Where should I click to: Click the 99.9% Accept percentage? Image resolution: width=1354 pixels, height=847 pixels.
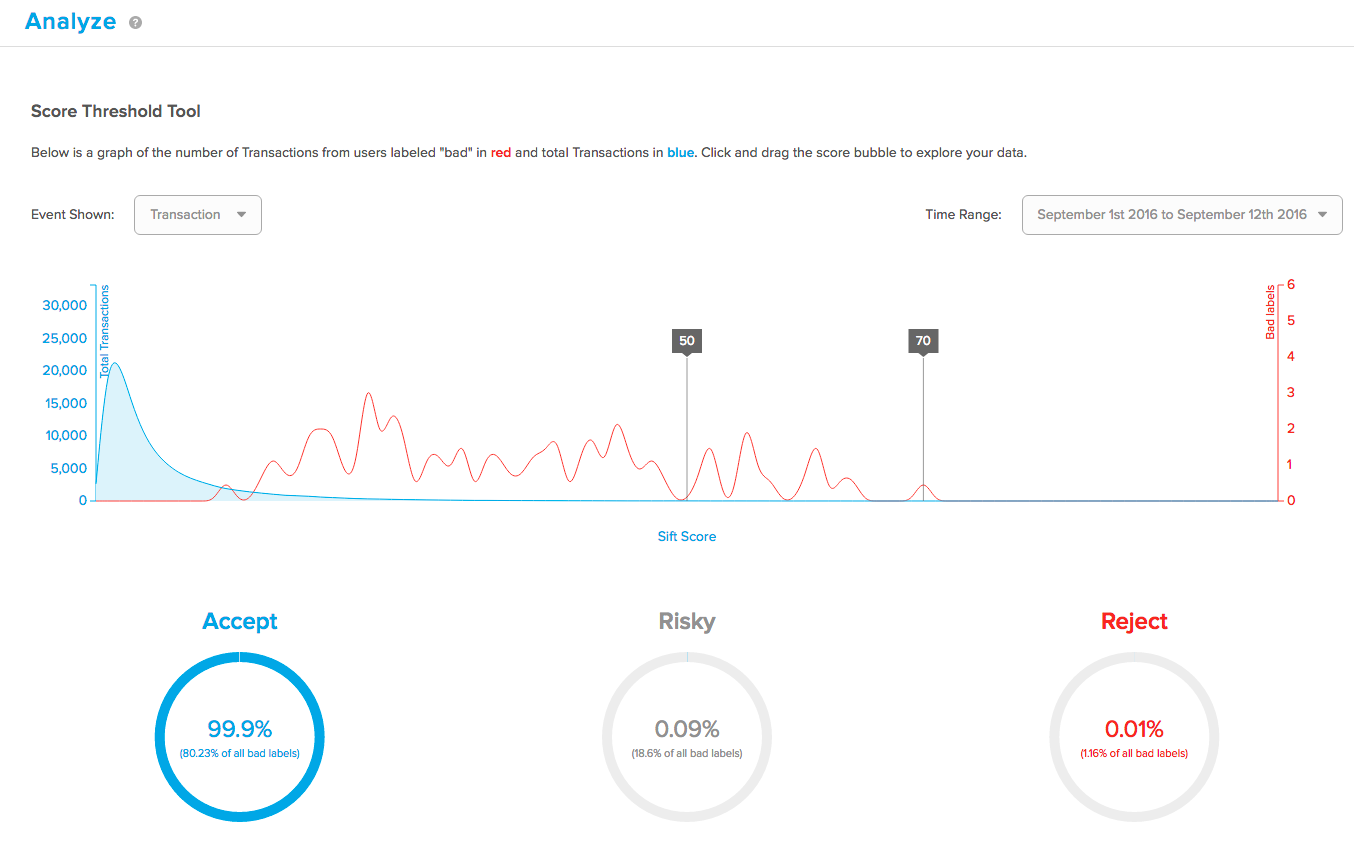pyautogui.click(x=240, y=728)
